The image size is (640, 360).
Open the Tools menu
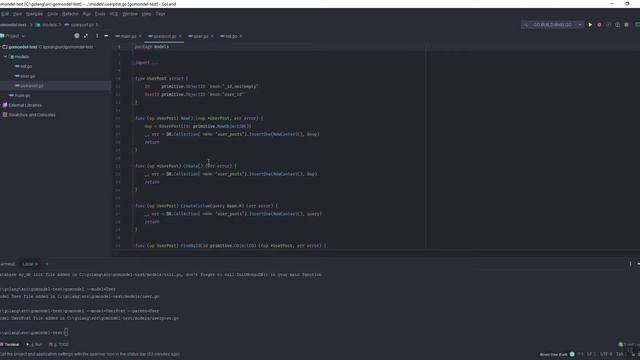tap(100, 14)
